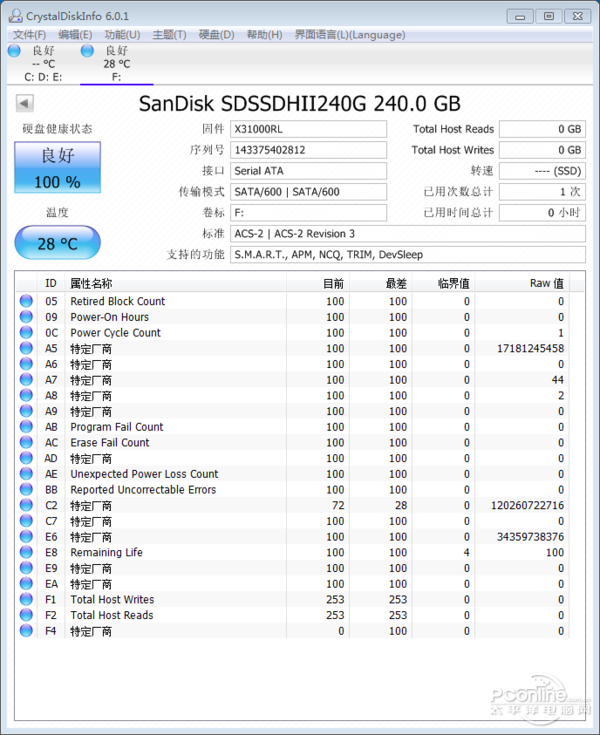Screen dimensions: 600x735
Task: Click status orb for Retired Block Count
Action: (x=26, y=301)
